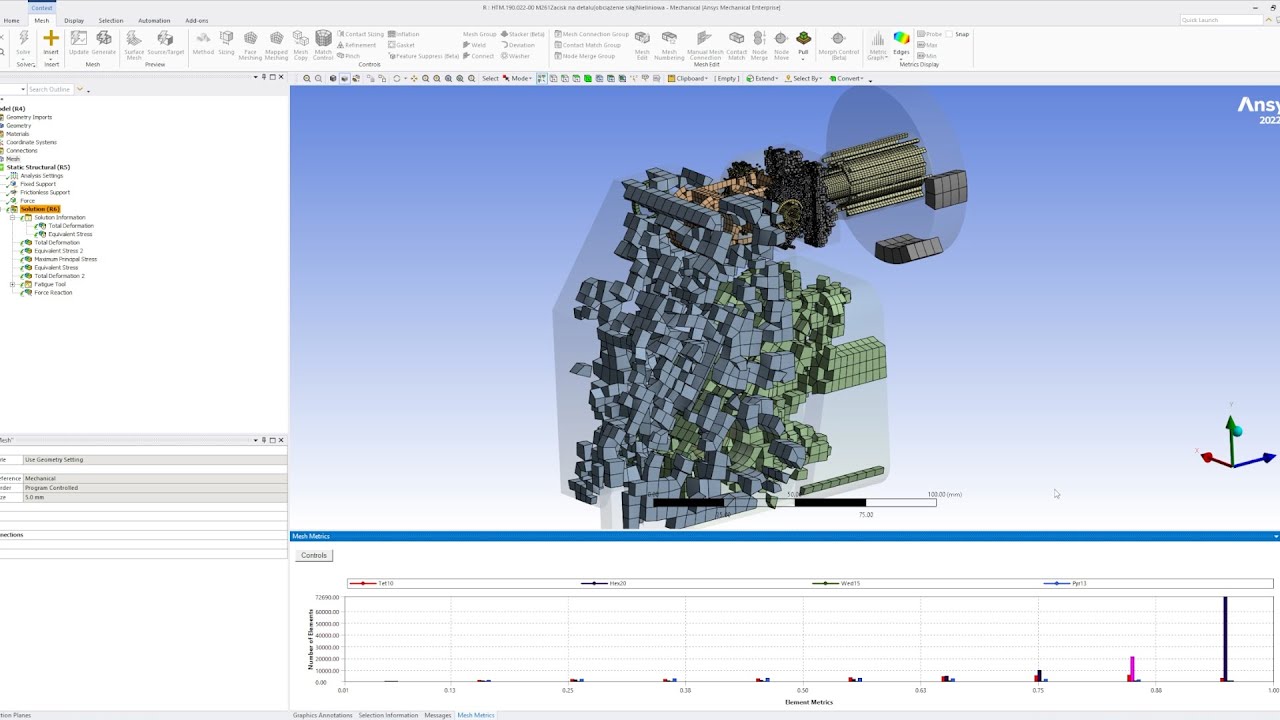Open the selection Mode dropdown
This screenshot has height=720, width=1280.
(518, 78)
